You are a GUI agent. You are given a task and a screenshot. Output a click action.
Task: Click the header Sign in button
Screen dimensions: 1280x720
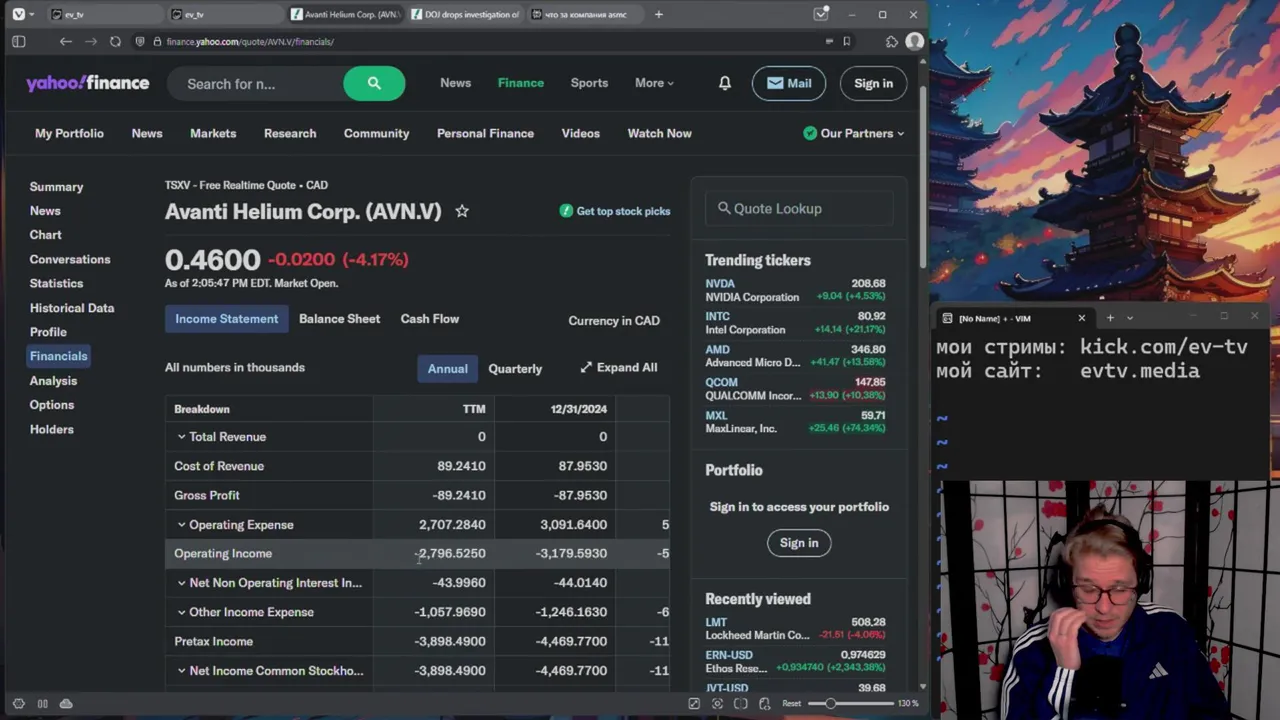tap(873, 83)
